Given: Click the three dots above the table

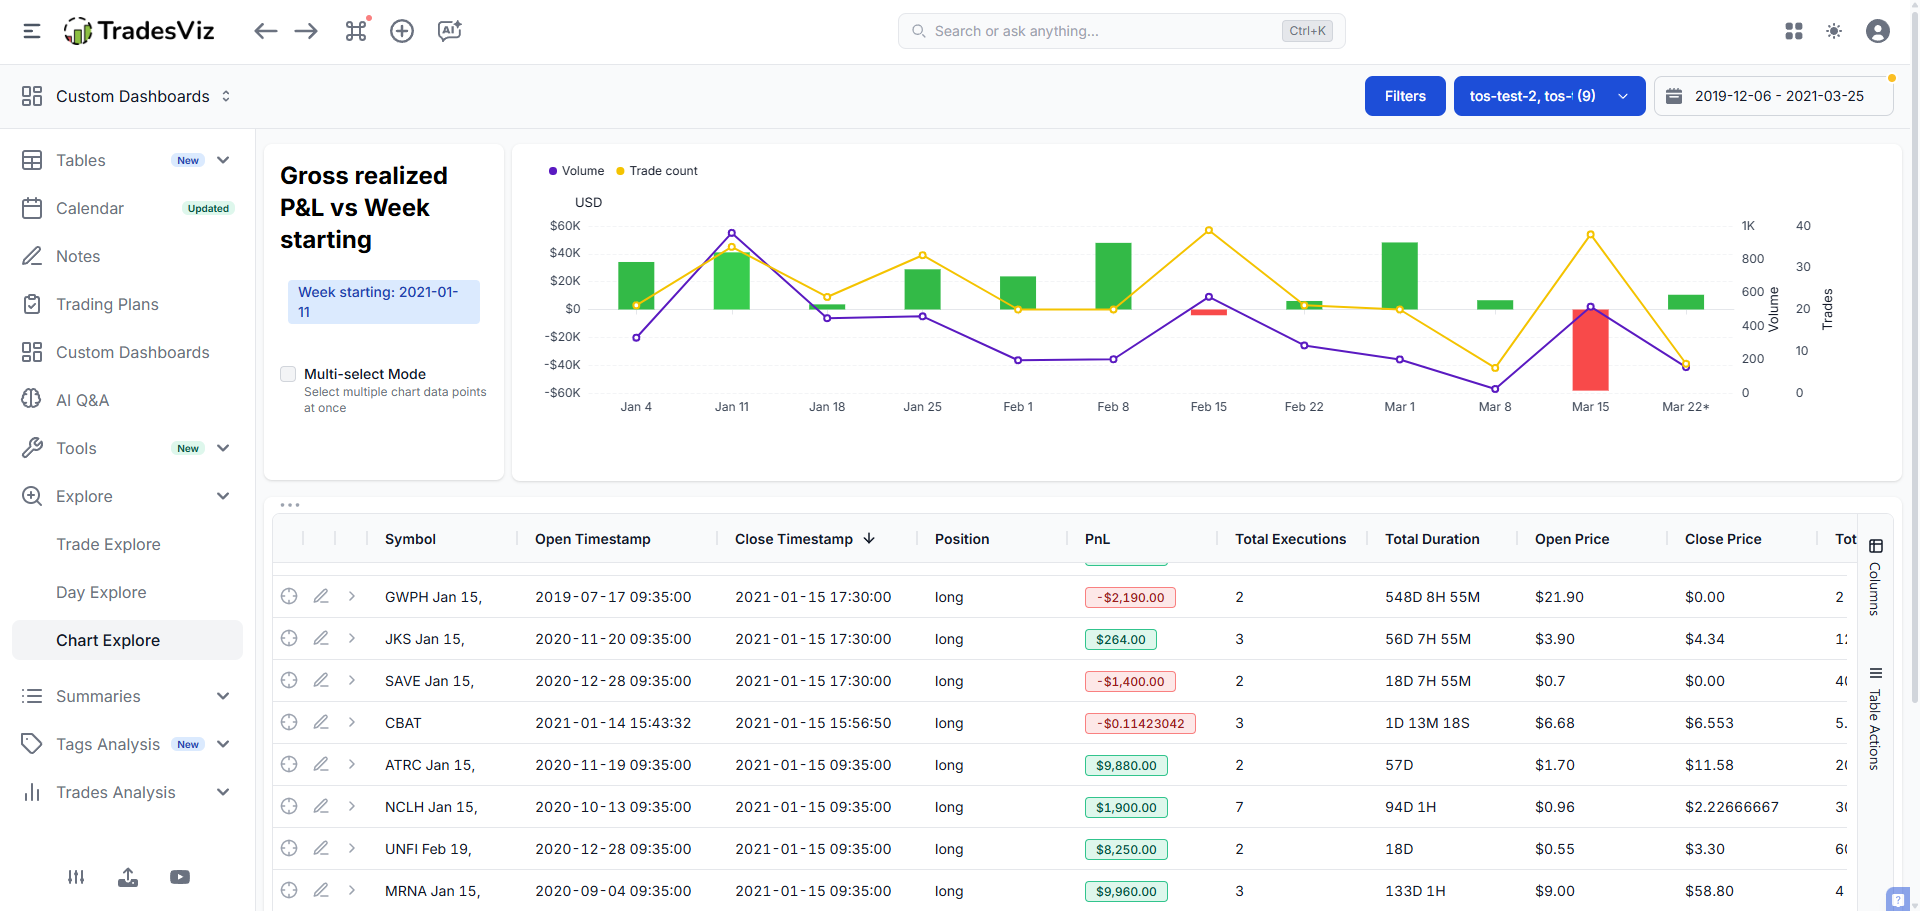Looking at the screenshot, I should tap(290, 505).
